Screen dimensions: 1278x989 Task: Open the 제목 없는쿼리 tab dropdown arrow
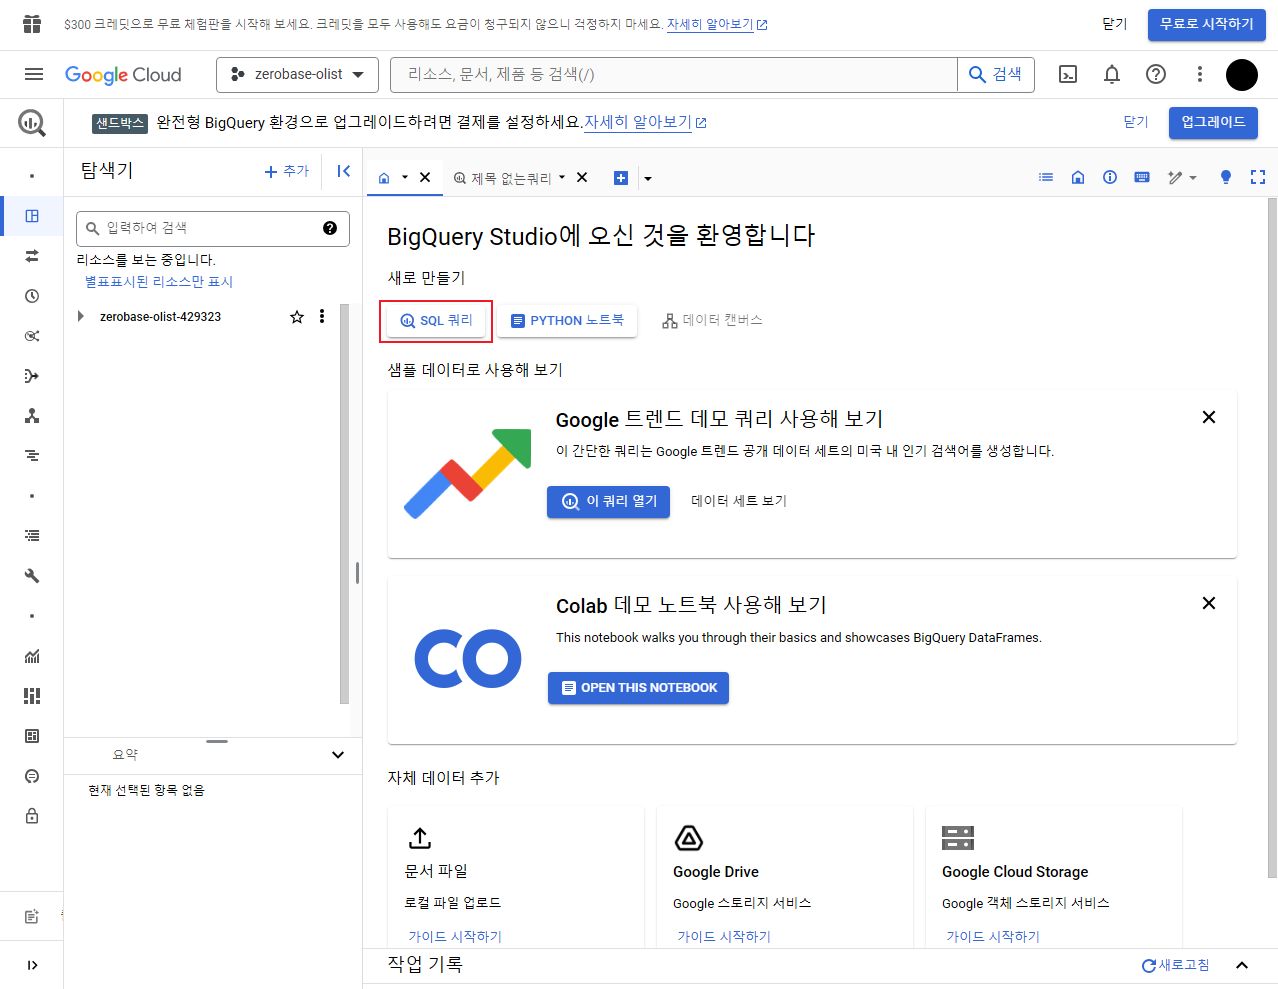(x=562, y=178)
